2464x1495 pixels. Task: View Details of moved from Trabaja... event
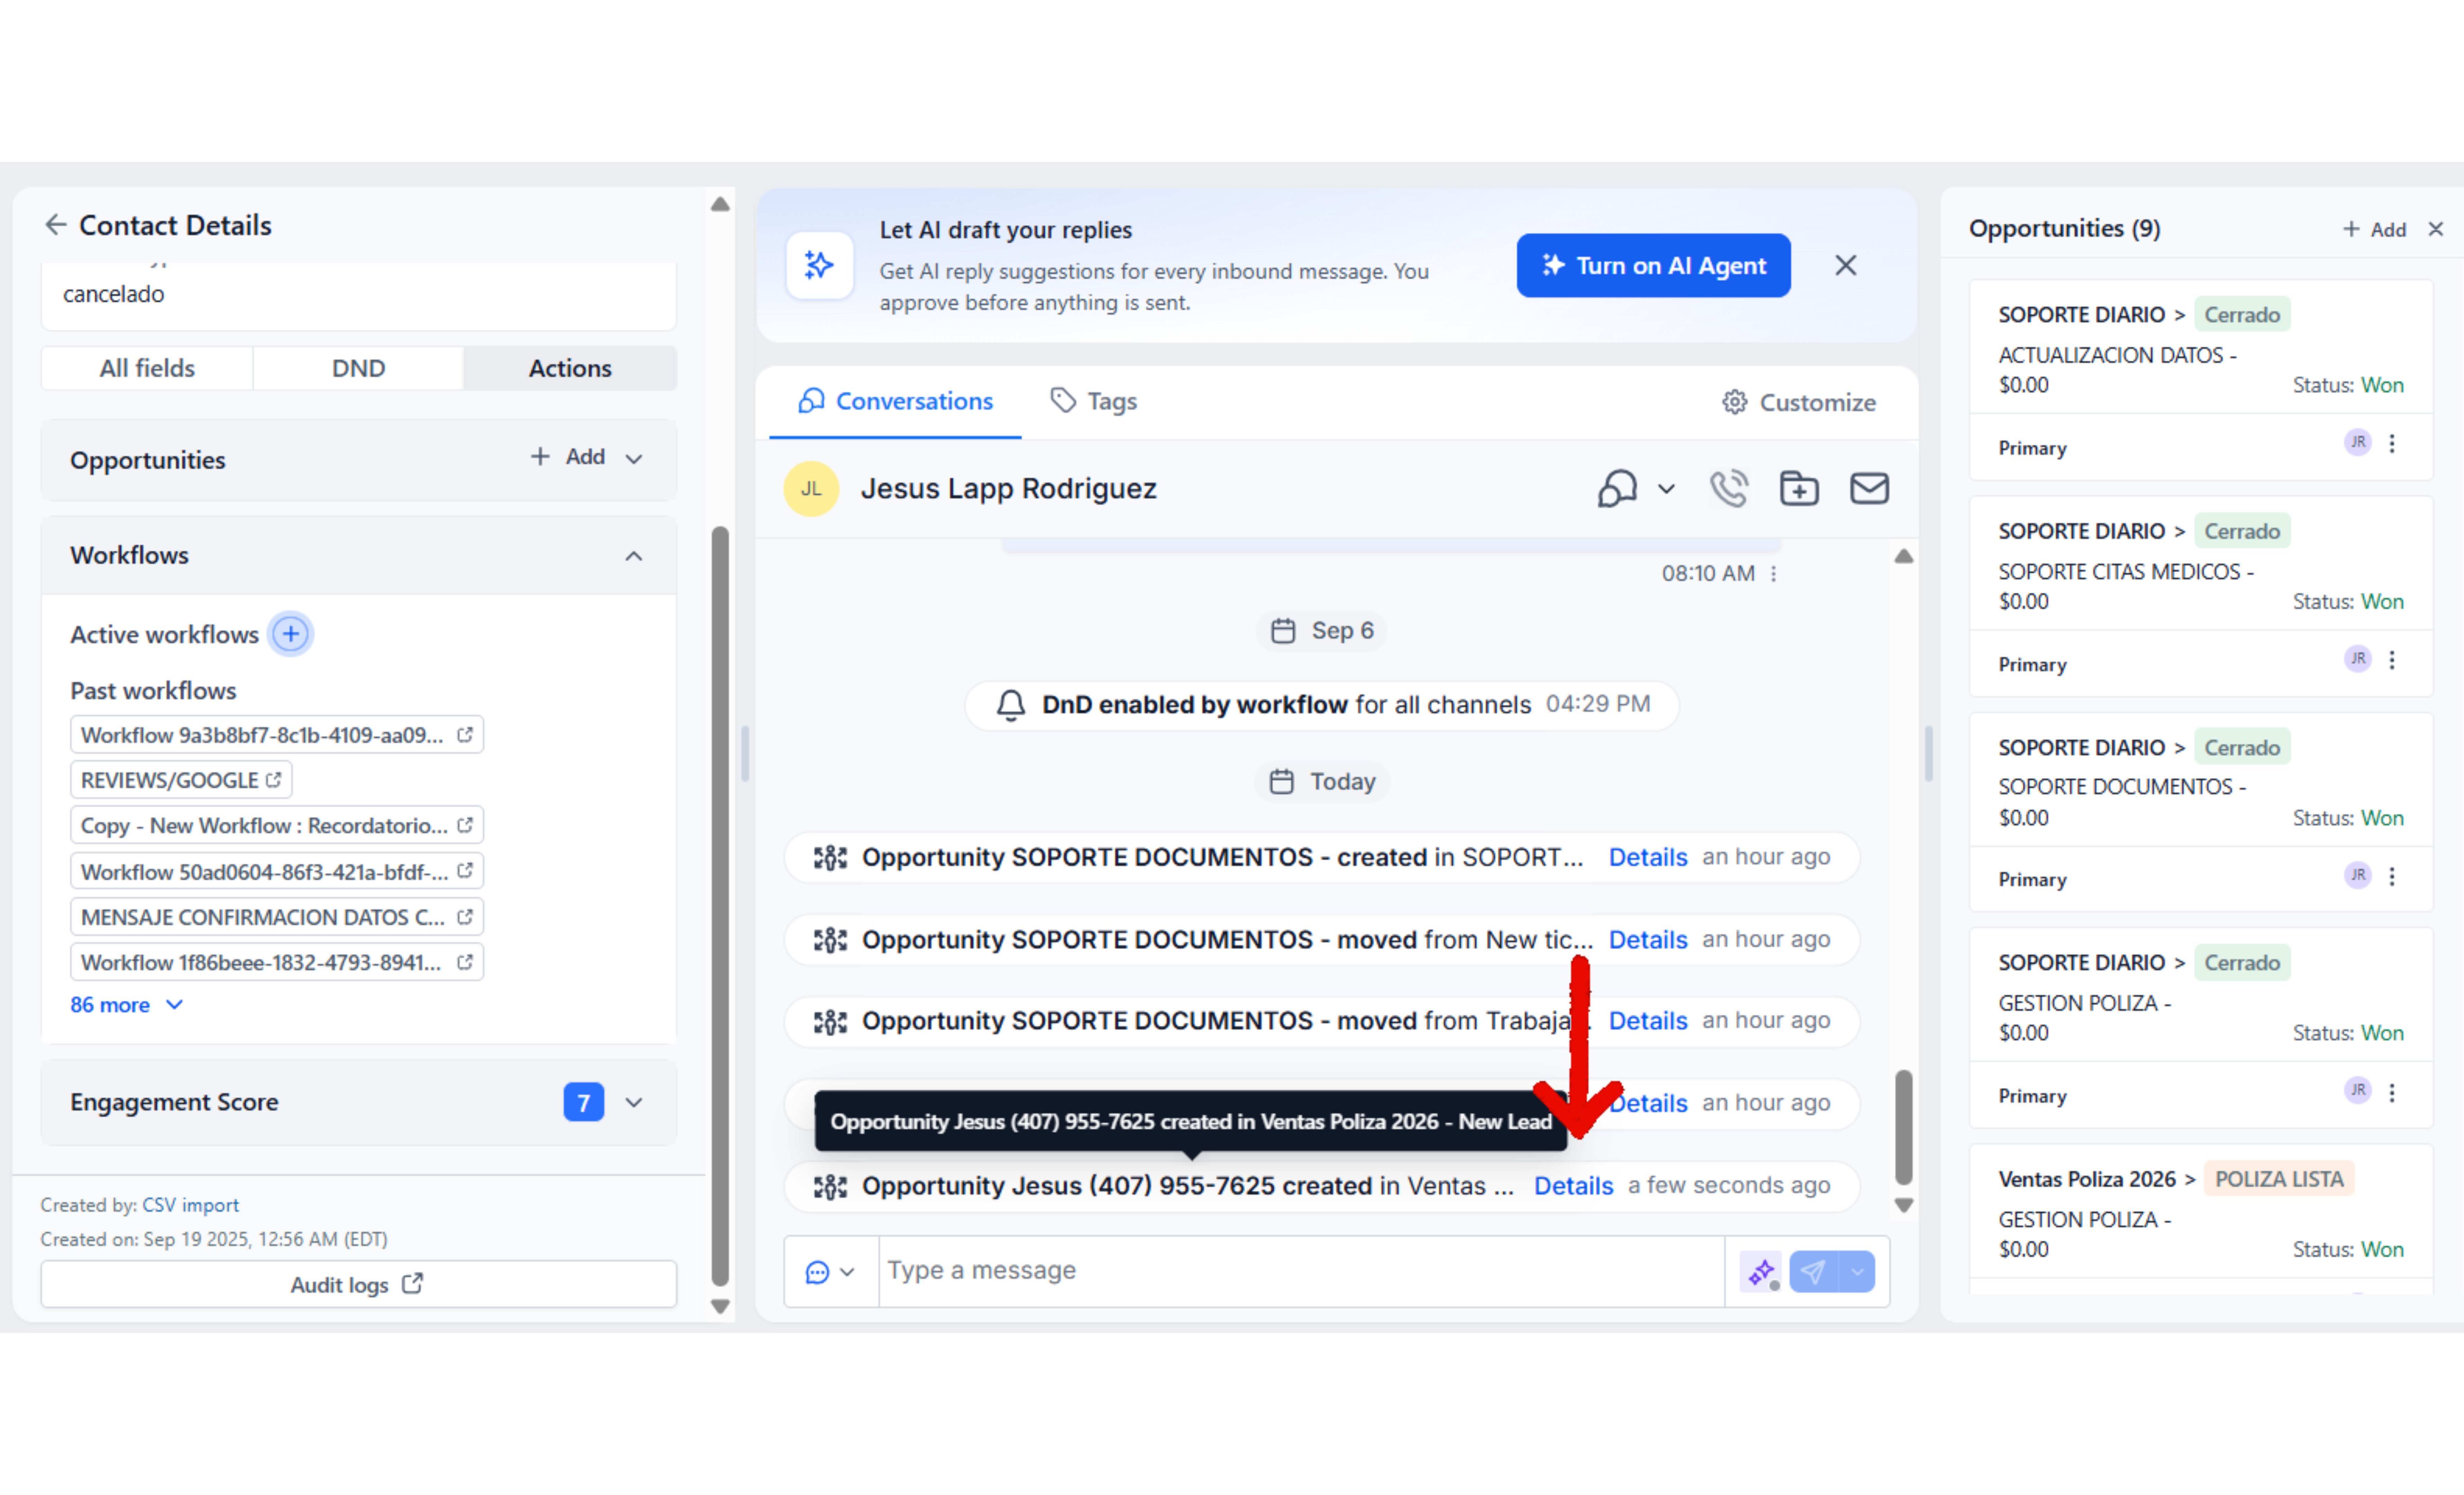tap(1648, 1021)
